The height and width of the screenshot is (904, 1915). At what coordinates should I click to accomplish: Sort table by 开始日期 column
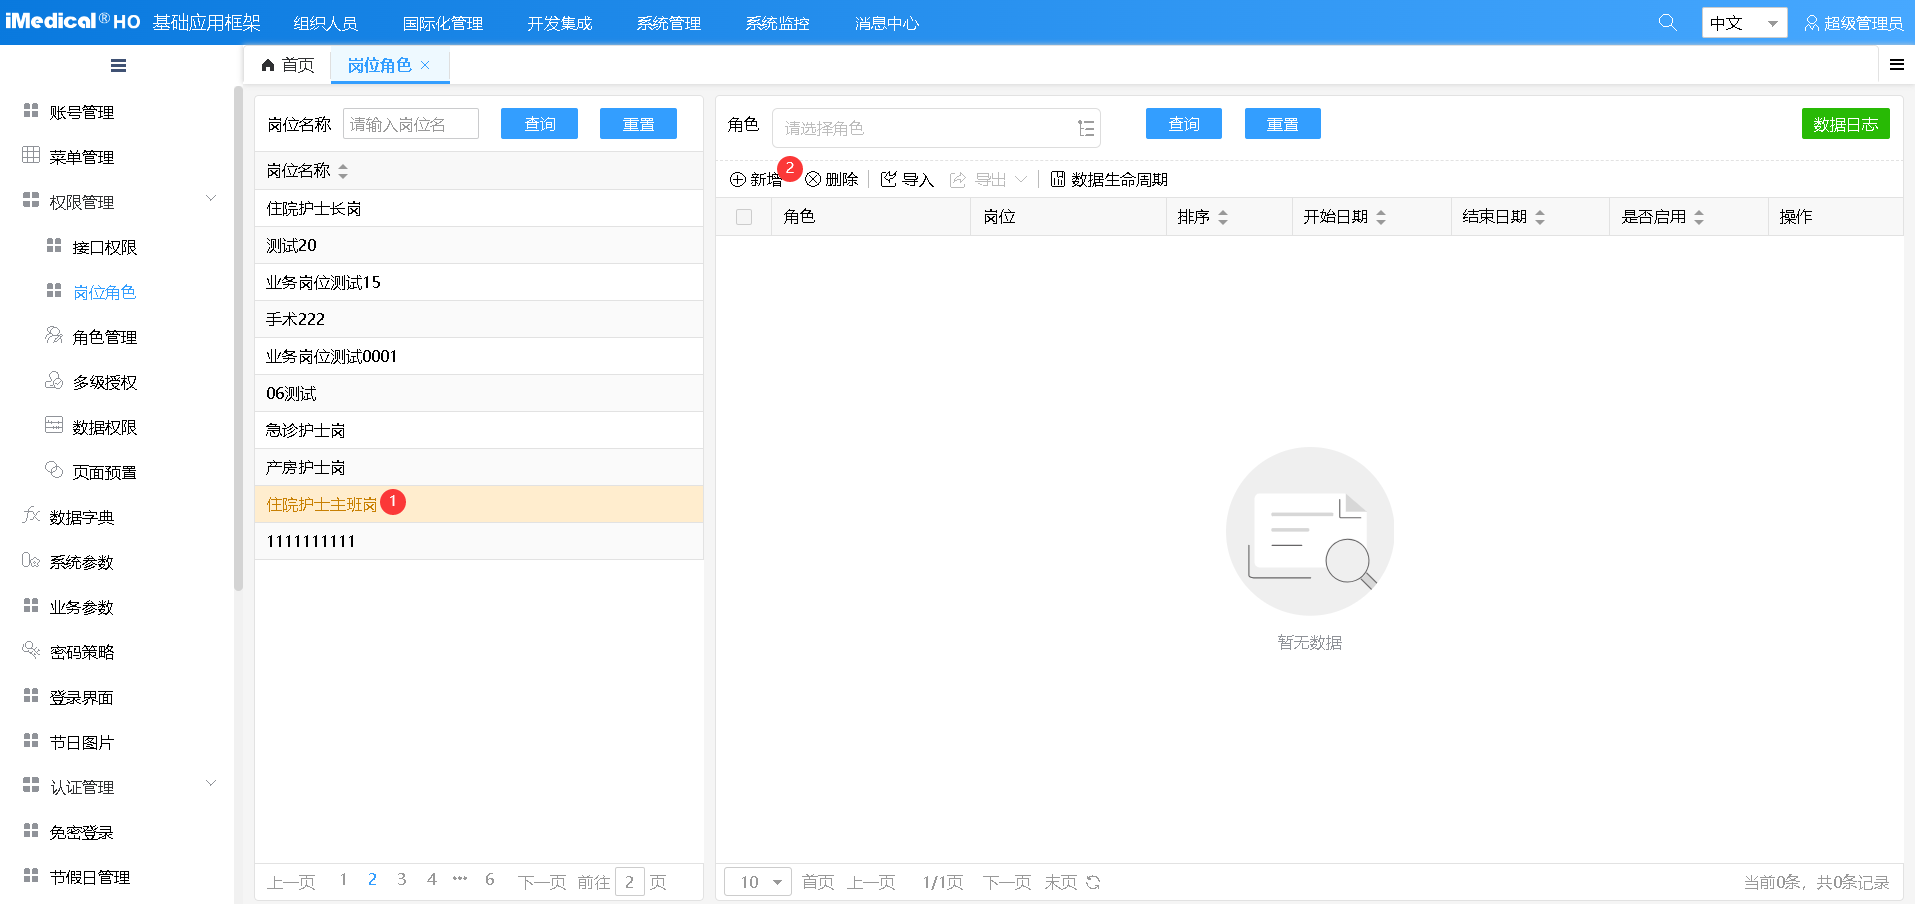(x=1381, y=217)
